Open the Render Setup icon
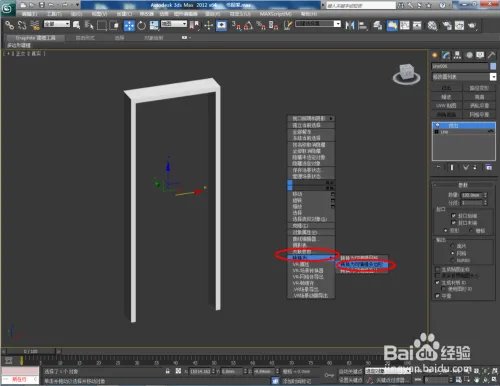 click(447, 25)
